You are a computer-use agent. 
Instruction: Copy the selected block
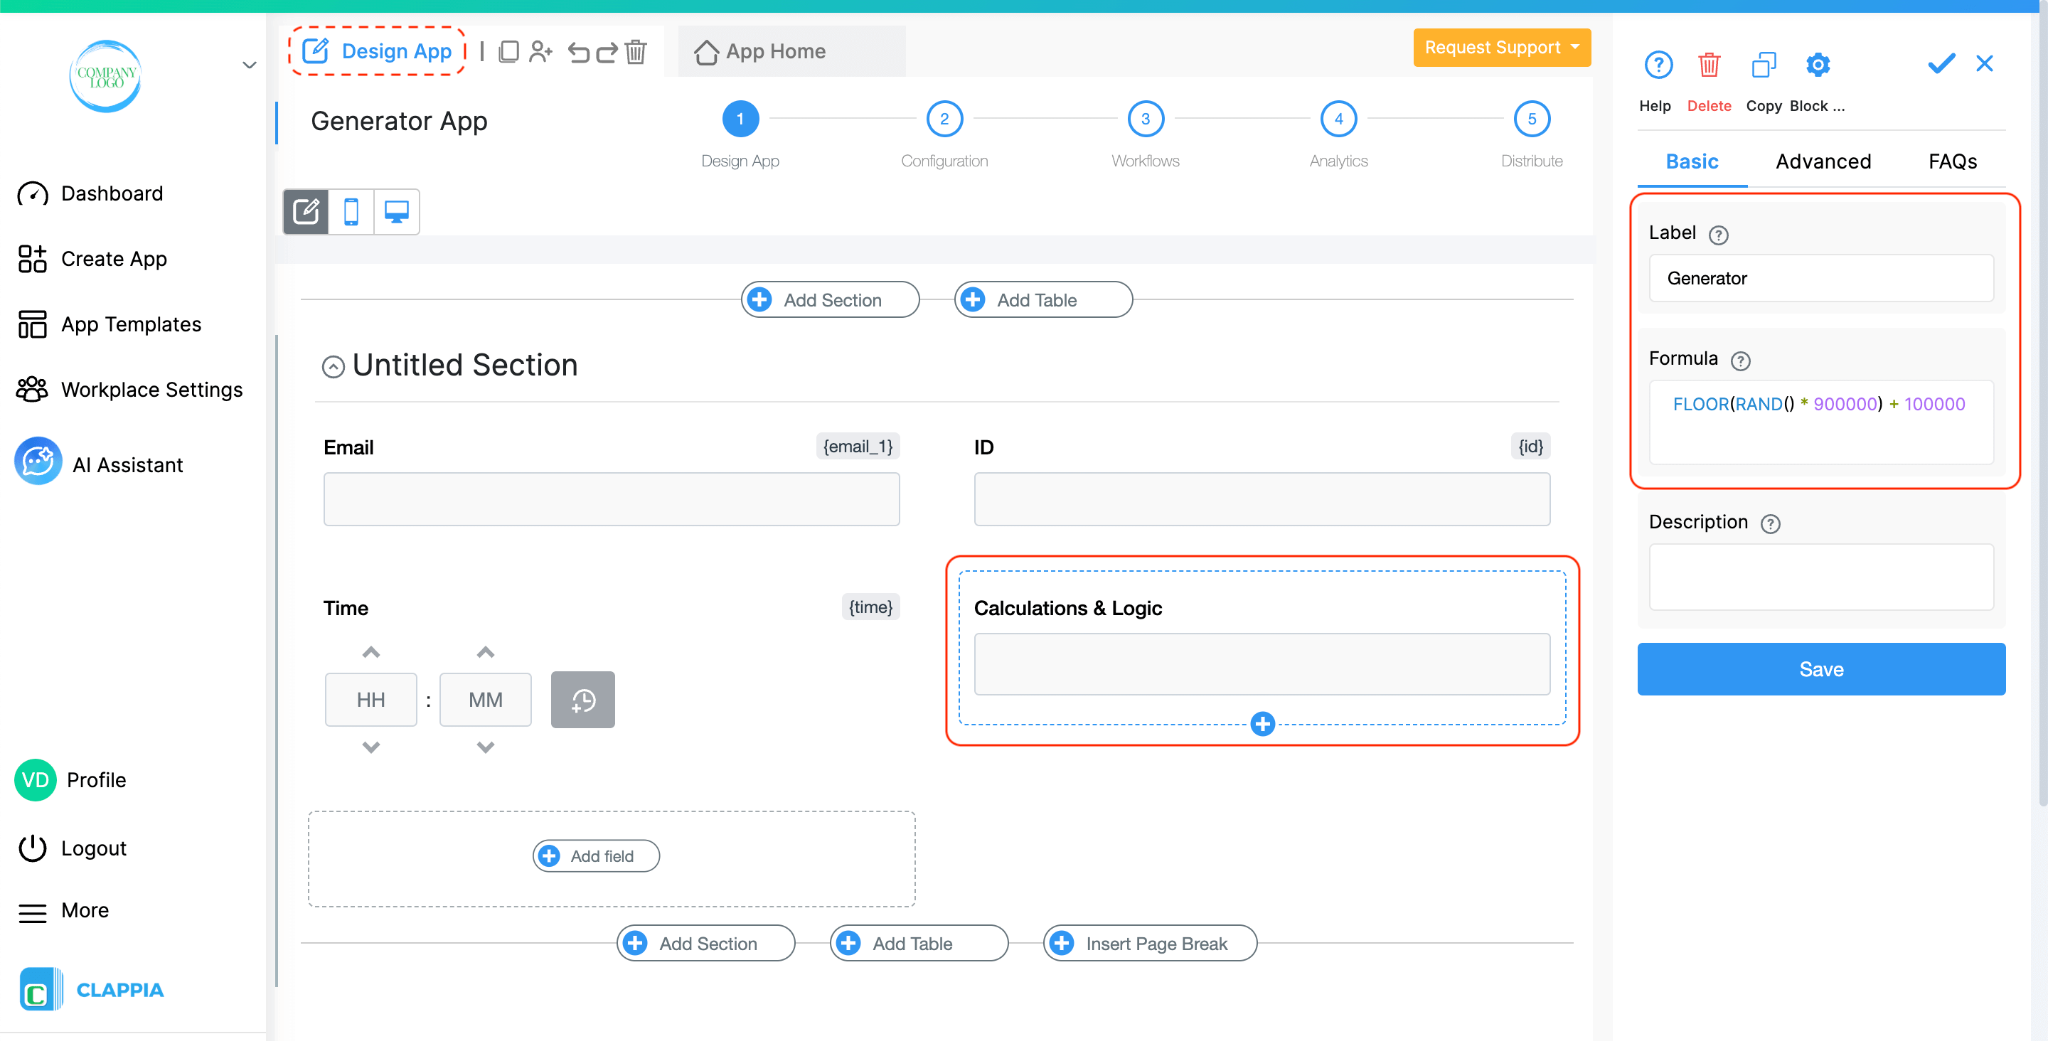pos(1764,65)
